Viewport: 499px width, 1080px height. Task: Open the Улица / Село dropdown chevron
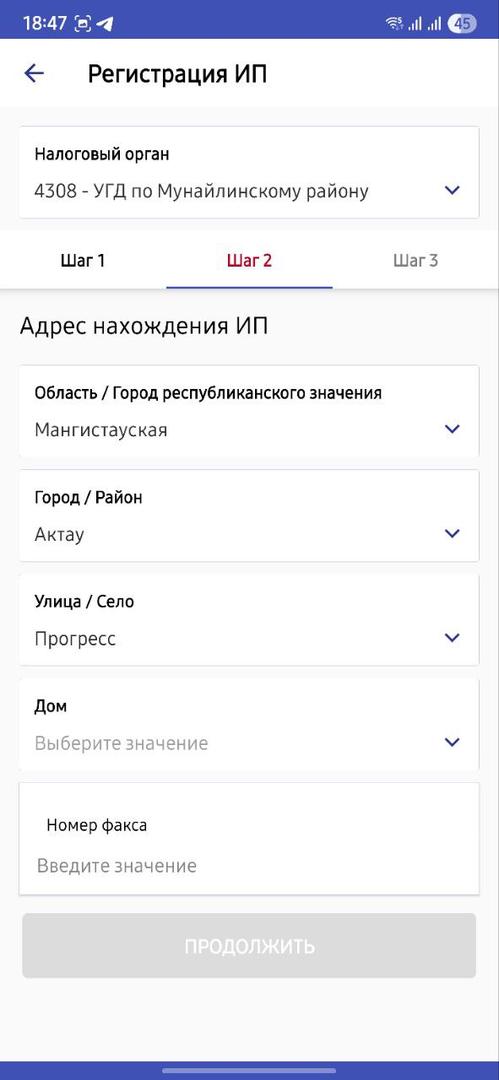click(x=452, y=638)
